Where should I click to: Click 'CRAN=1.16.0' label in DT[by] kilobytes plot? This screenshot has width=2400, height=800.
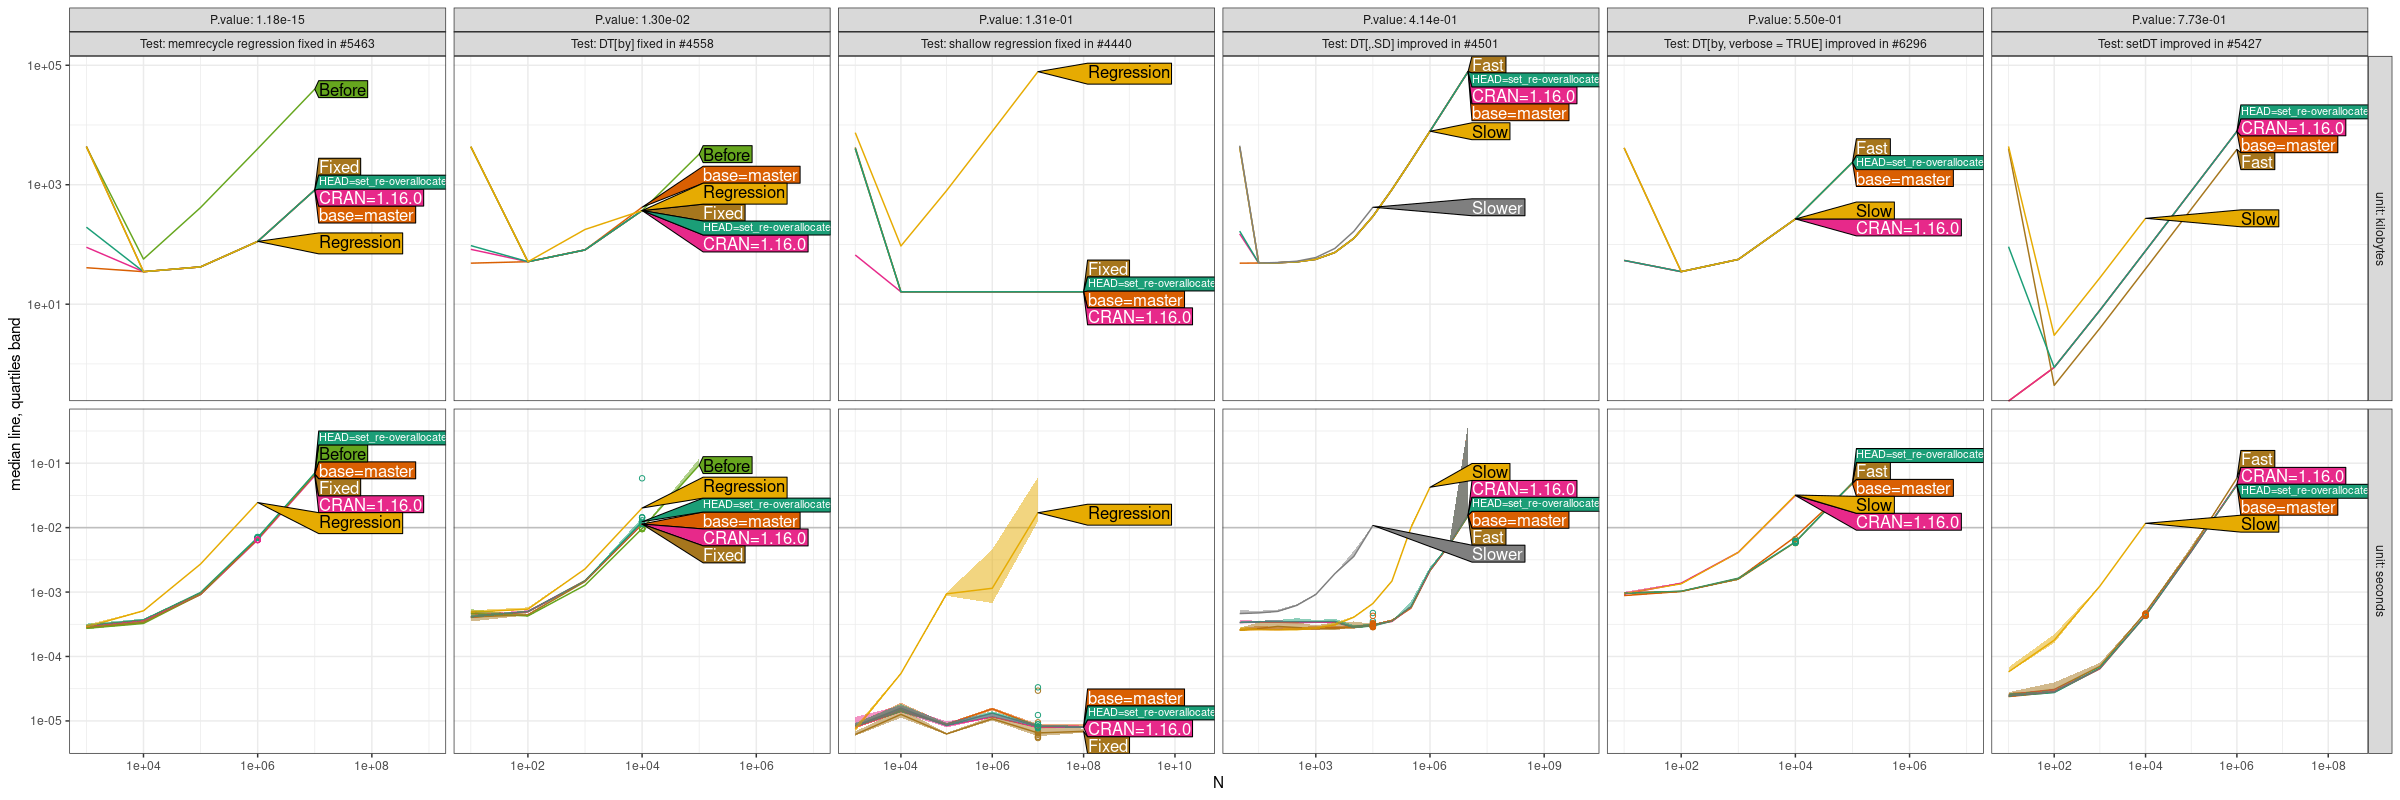(x=755, y=244)
